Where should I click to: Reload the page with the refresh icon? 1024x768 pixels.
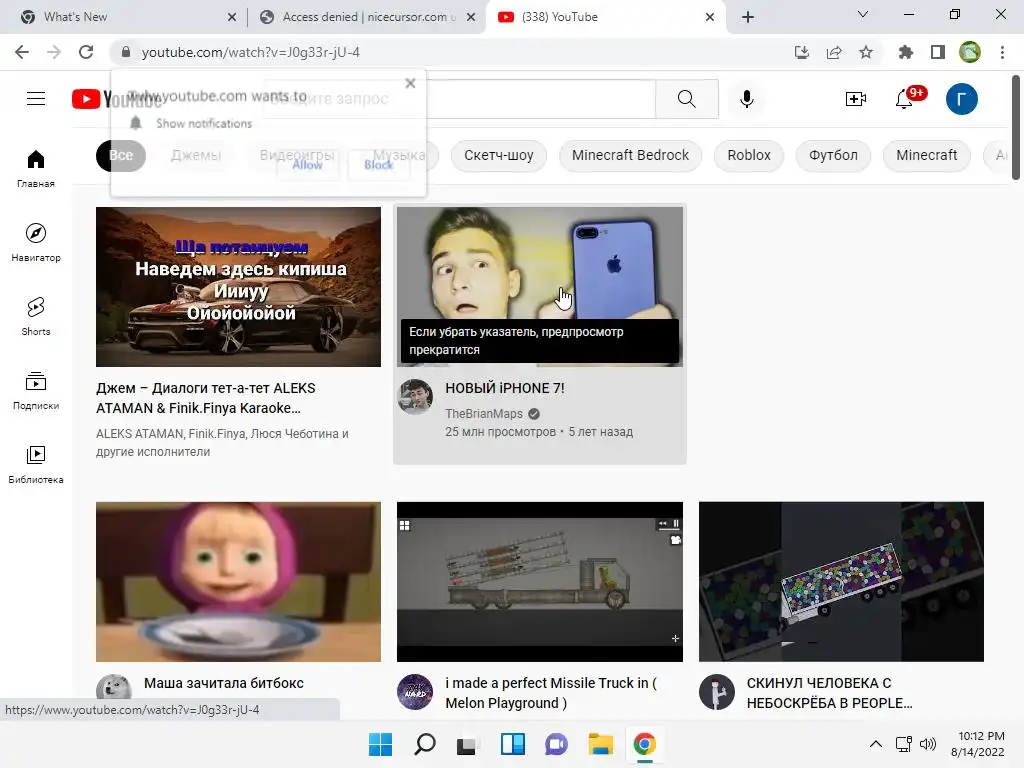point(86,52)
